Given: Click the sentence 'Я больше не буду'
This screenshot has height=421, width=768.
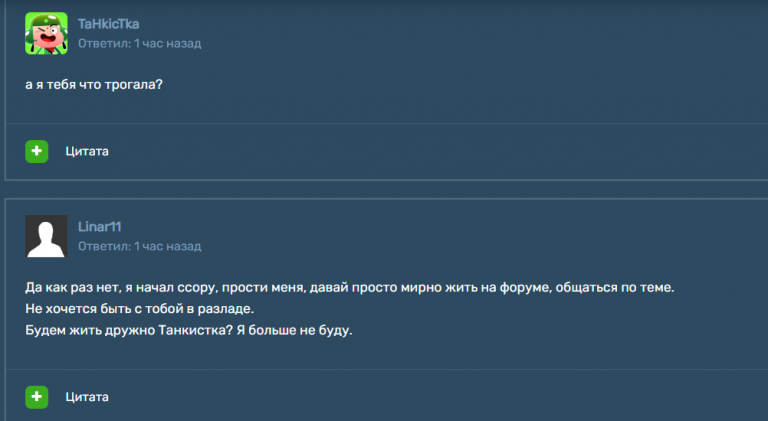Looking at the screenshot, I should click(x=294, y=330).
